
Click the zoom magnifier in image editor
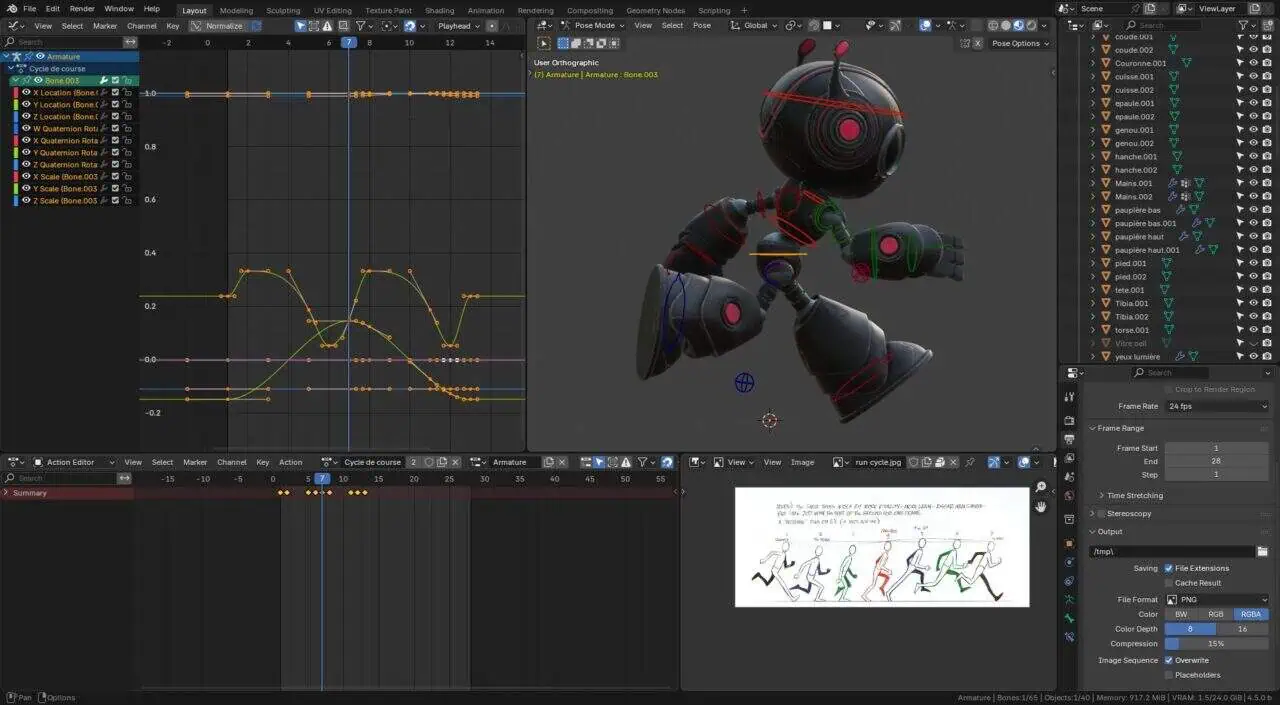(x=1041, y=487)
